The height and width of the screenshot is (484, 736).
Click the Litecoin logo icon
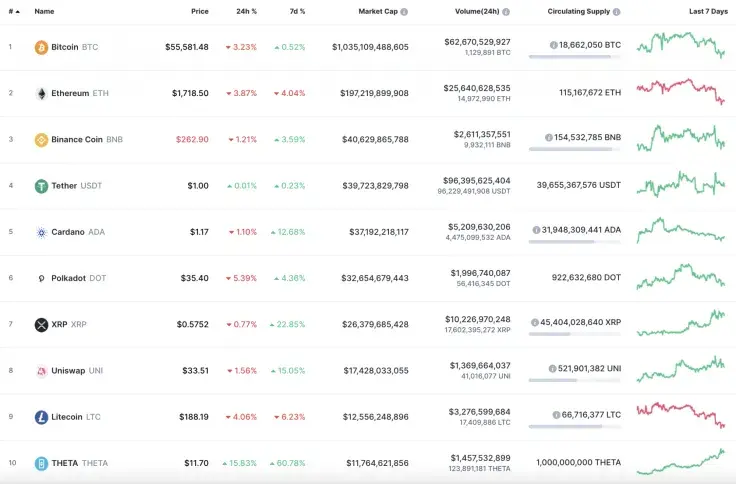41,417
